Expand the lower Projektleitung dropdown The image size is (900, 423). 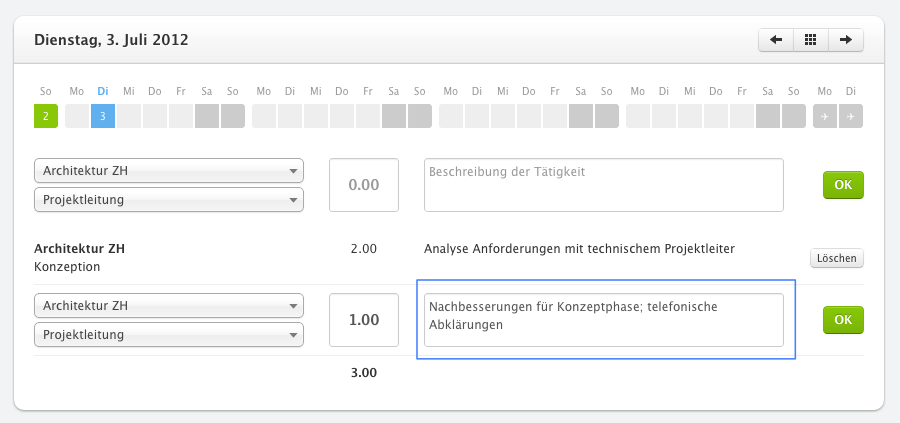pyautogui.click(x=169, y=335)
